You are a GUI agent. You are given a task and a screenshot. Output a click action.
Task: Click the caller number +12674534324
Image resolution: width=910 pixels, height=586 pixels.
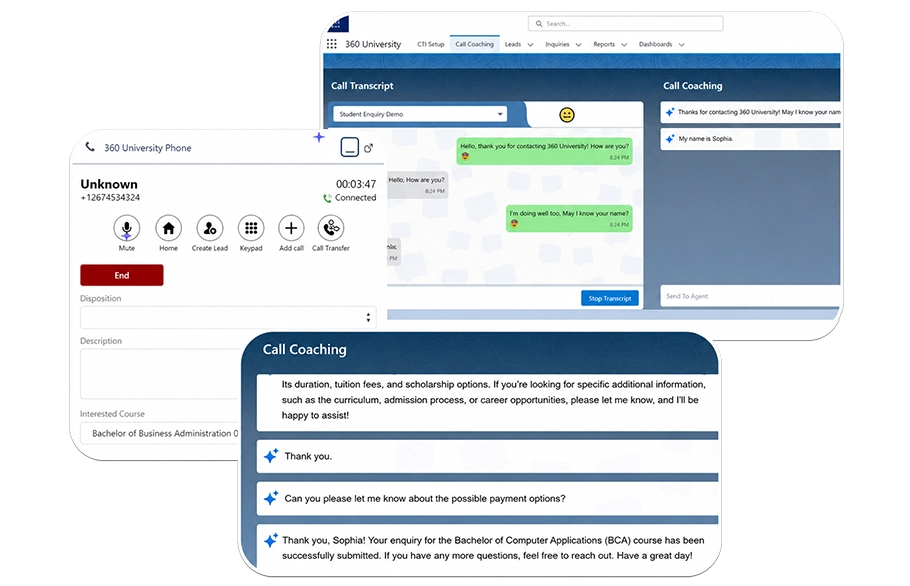click(110, 198)
